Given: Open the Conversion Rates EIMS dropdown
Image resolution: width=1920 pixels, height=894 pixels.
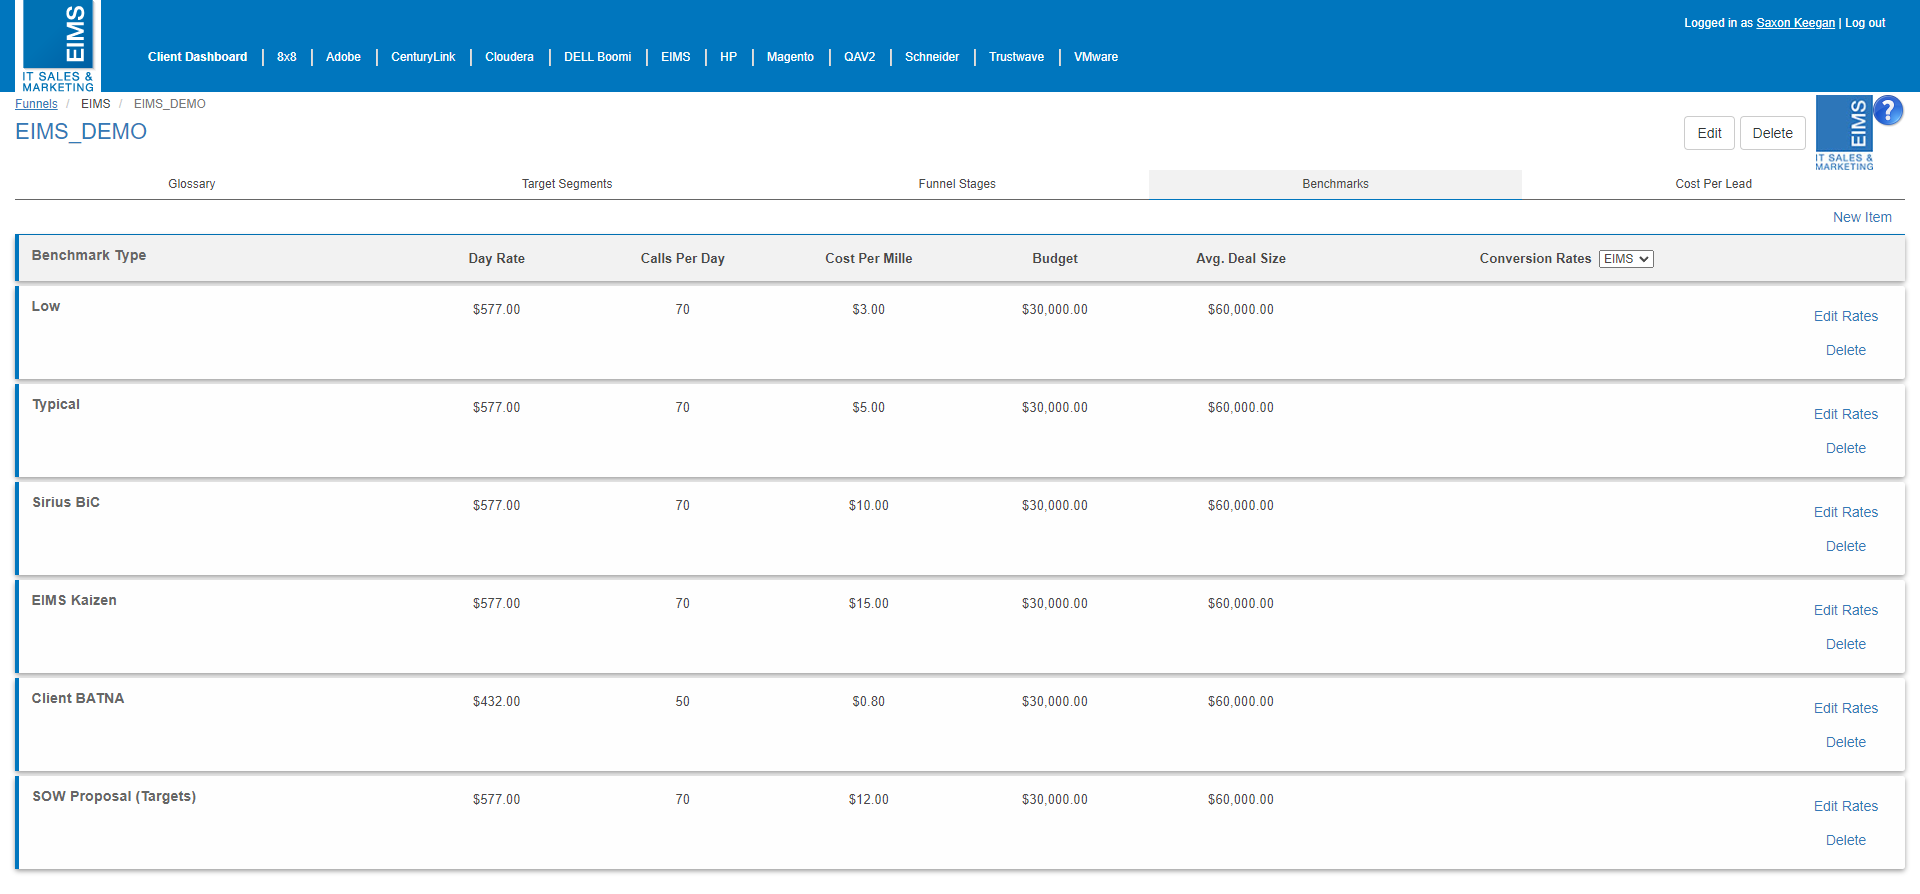Looking at the screenshot, I should 1626,259.
